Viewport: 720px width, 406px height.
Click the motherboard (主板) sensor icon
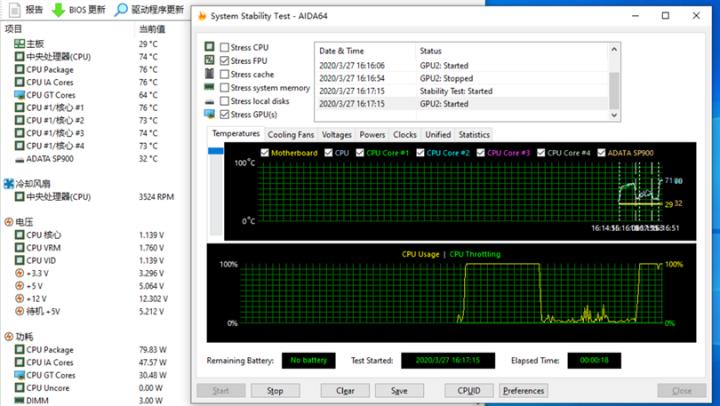click(19, 44)
